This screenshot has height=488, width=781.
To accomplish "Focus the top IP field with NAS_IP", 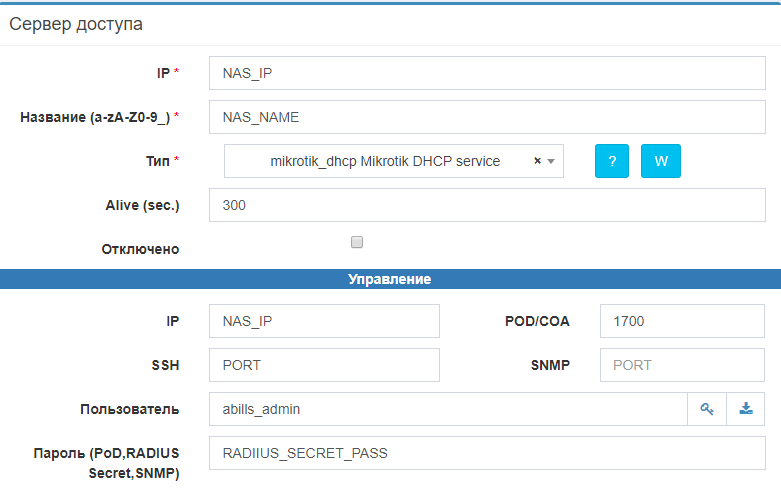I will [487, 73].
